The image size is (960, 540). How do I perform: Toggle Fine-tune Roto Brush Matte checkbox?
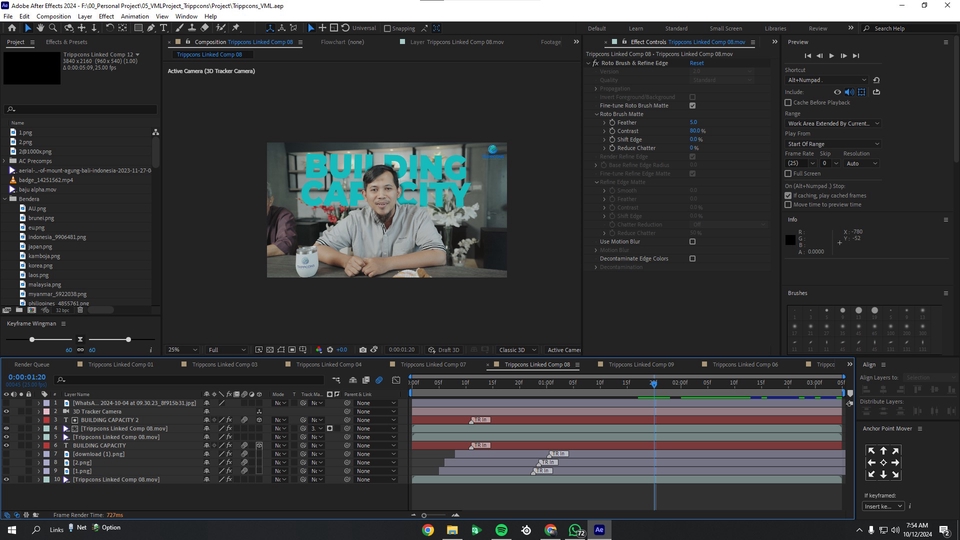(x=692, y=106)
